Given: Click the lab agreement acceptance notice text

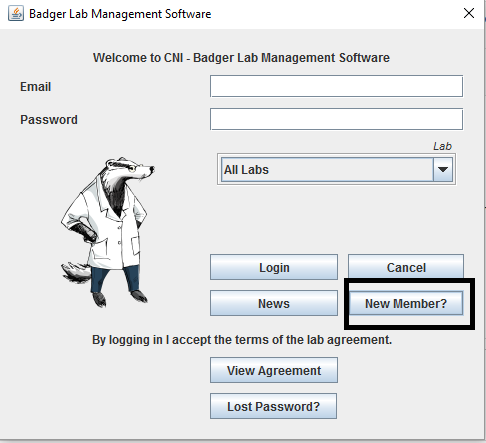Looking at the screenshot, I should [242, 340].
